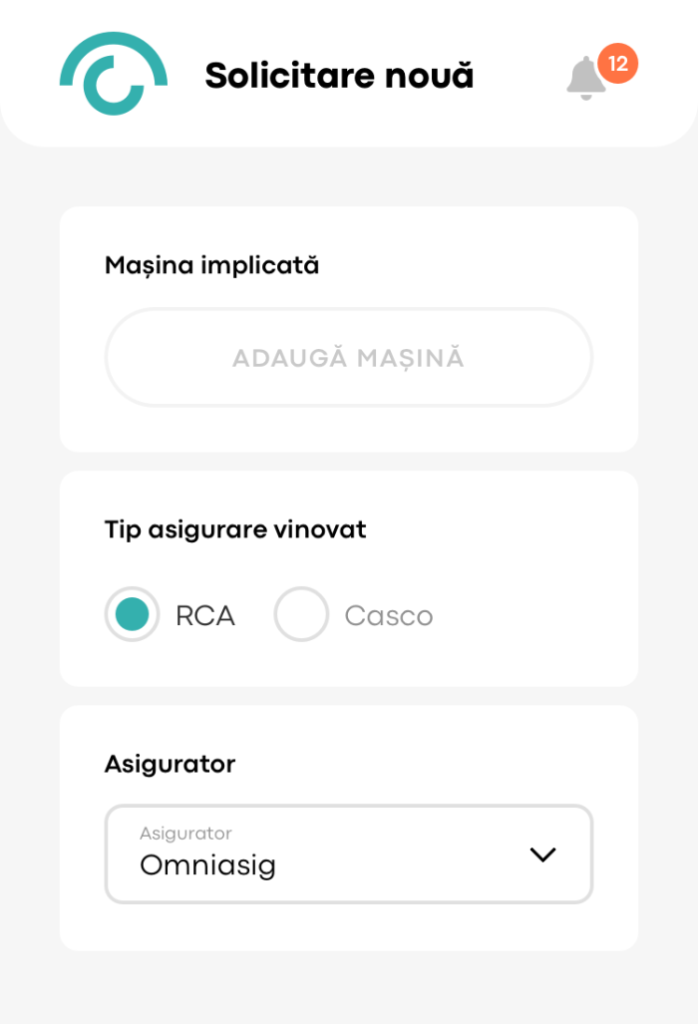The image size is (698, 1024).
Task: Click the Tip asigurare vinovat heading
Action: click(x=235, y=529)
